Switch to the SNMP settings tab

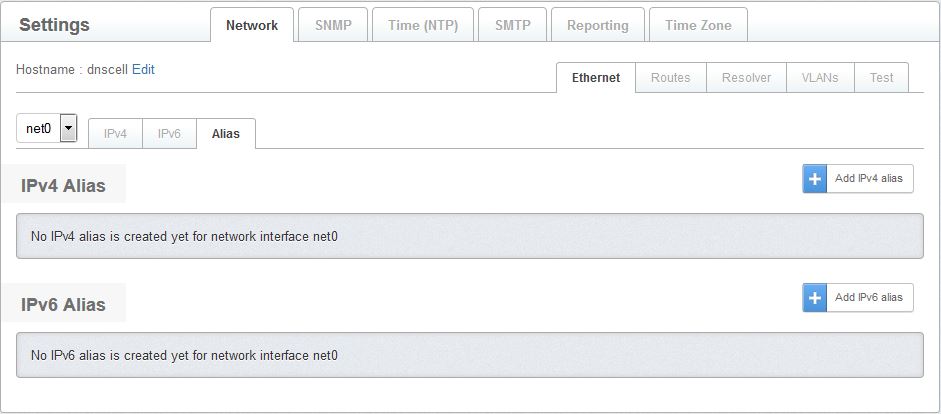pyautogui.click(x=333, y=26)
